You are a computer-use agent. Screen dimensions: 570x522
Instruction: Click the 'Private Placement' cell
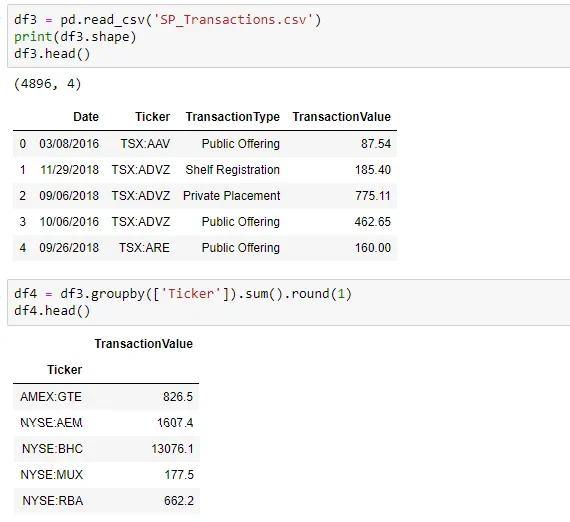click(x=232, y=196)
